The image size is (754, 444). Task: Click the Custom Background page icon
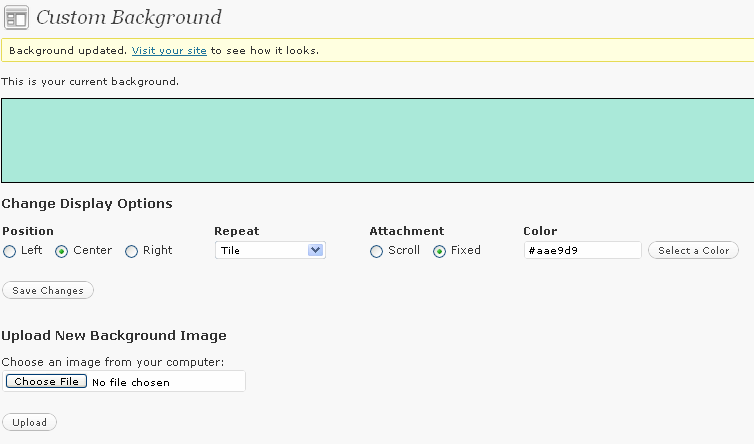click(16, 17)
